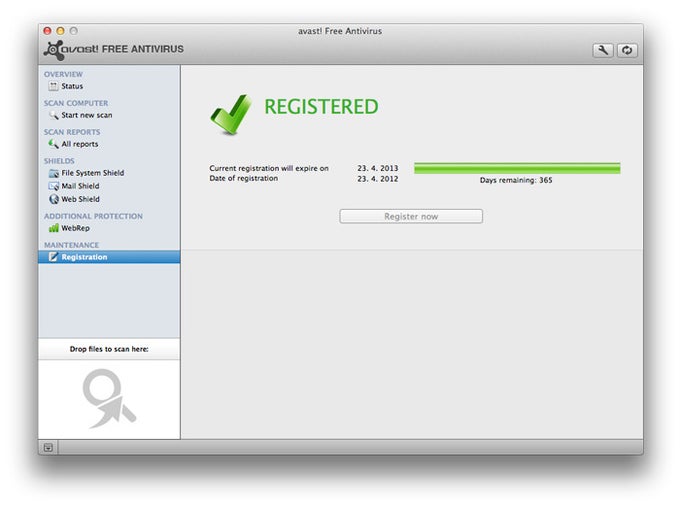Click the File System Shield icon

click(x=53, y=173)
